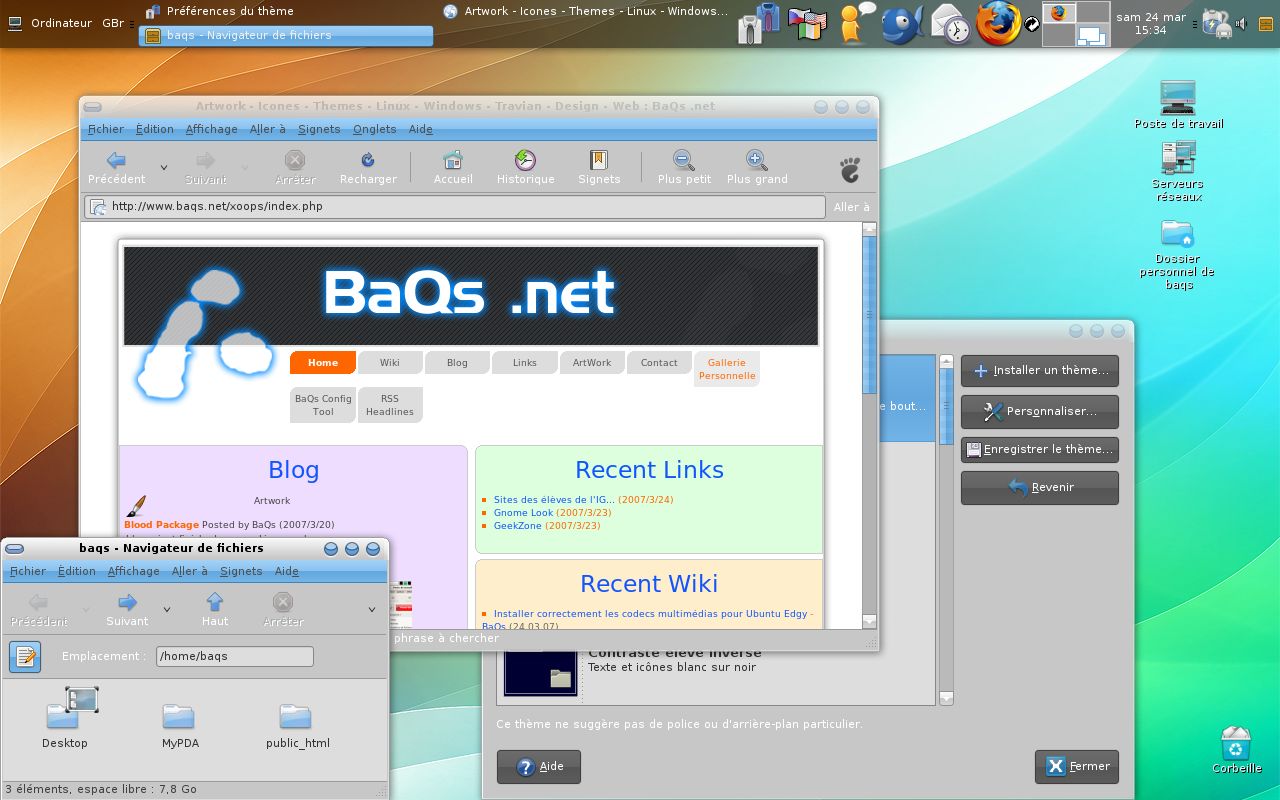The image size is (1280, 800).
Task: Click Aide in theme preferences
Action: [539, 767]
